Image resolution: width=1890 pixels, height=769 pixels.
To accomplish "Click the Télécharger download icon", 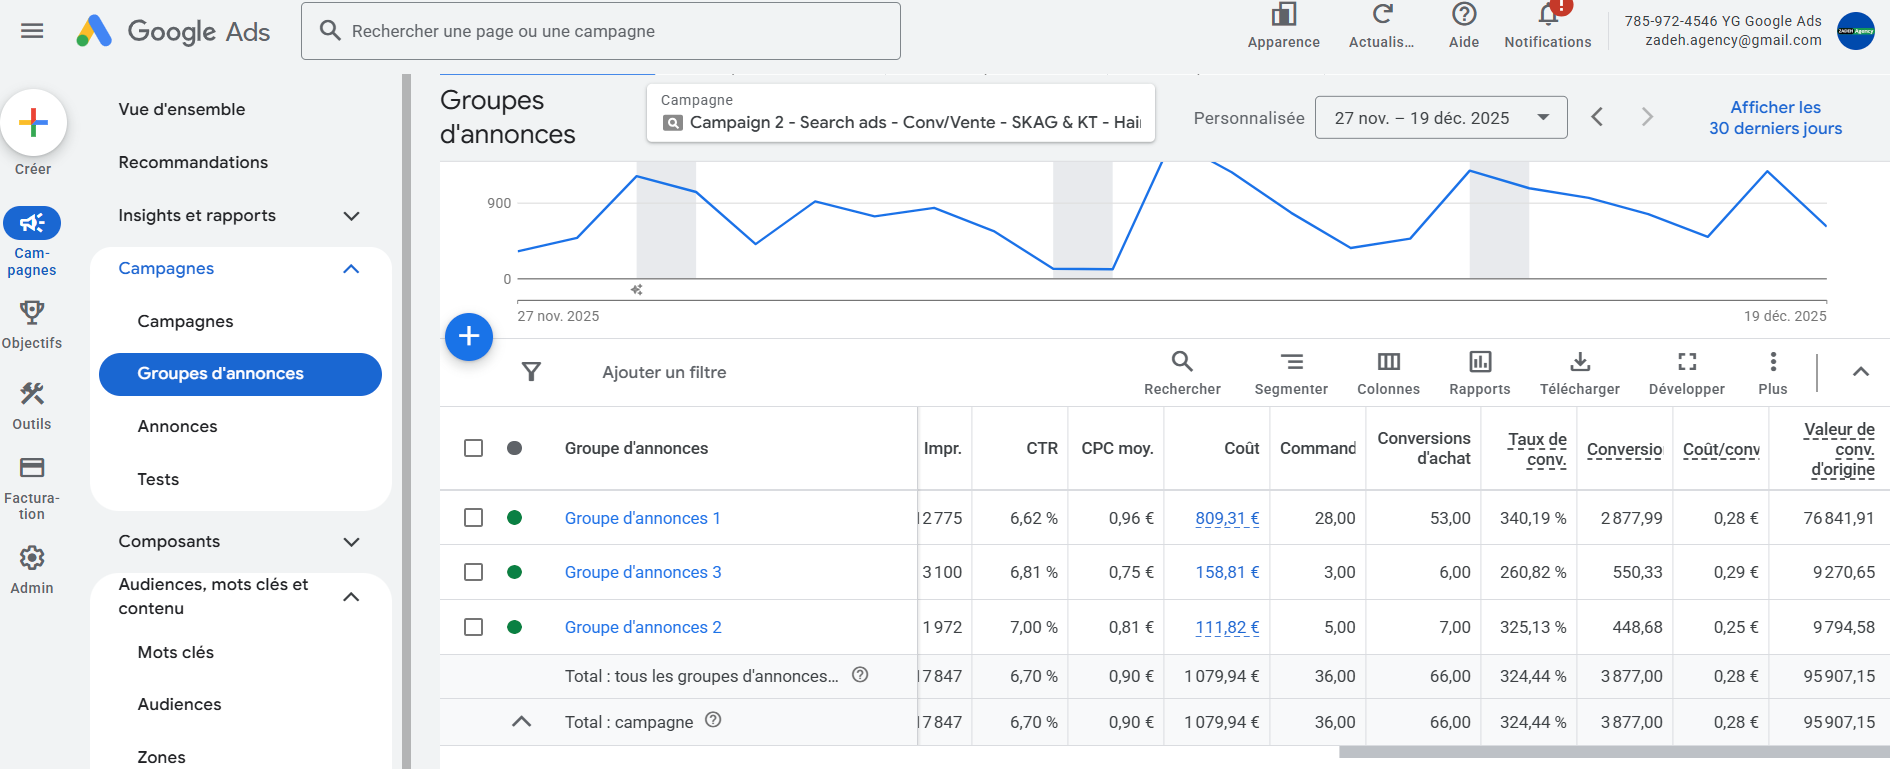I will pos(1579,362).
